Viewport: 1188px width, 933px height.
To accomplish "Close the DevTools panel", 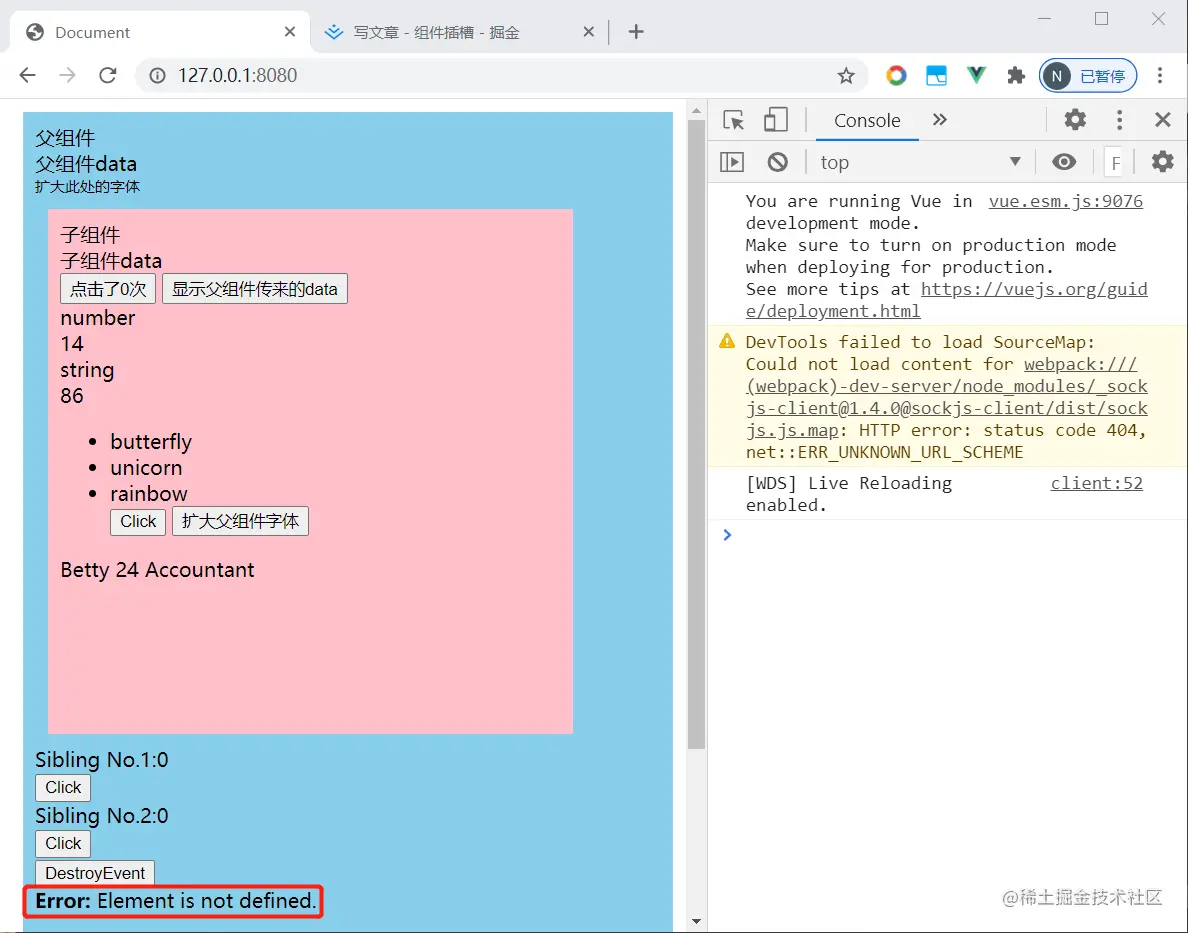I will tap(1162, 120).
